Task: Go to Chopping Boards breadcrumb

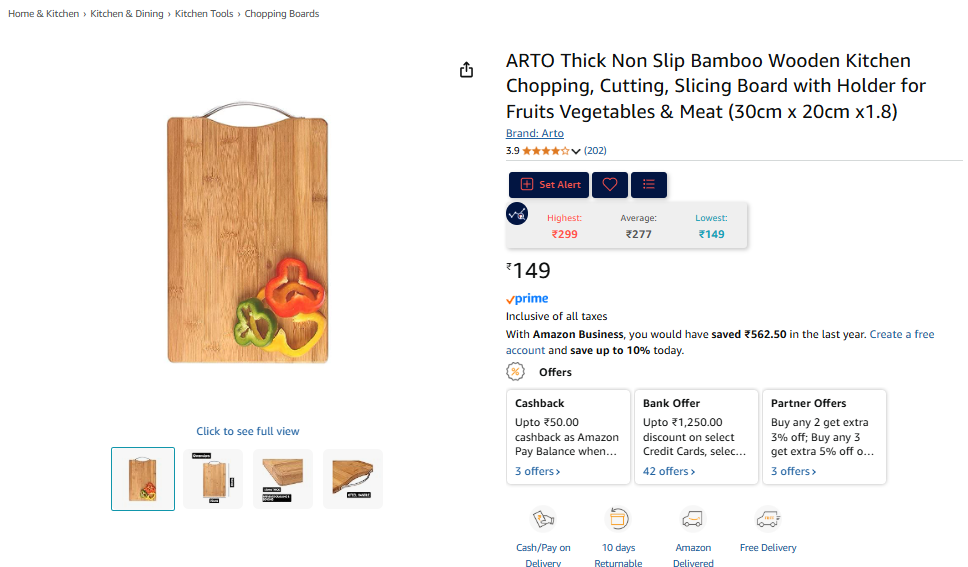Action: [282, 14]
